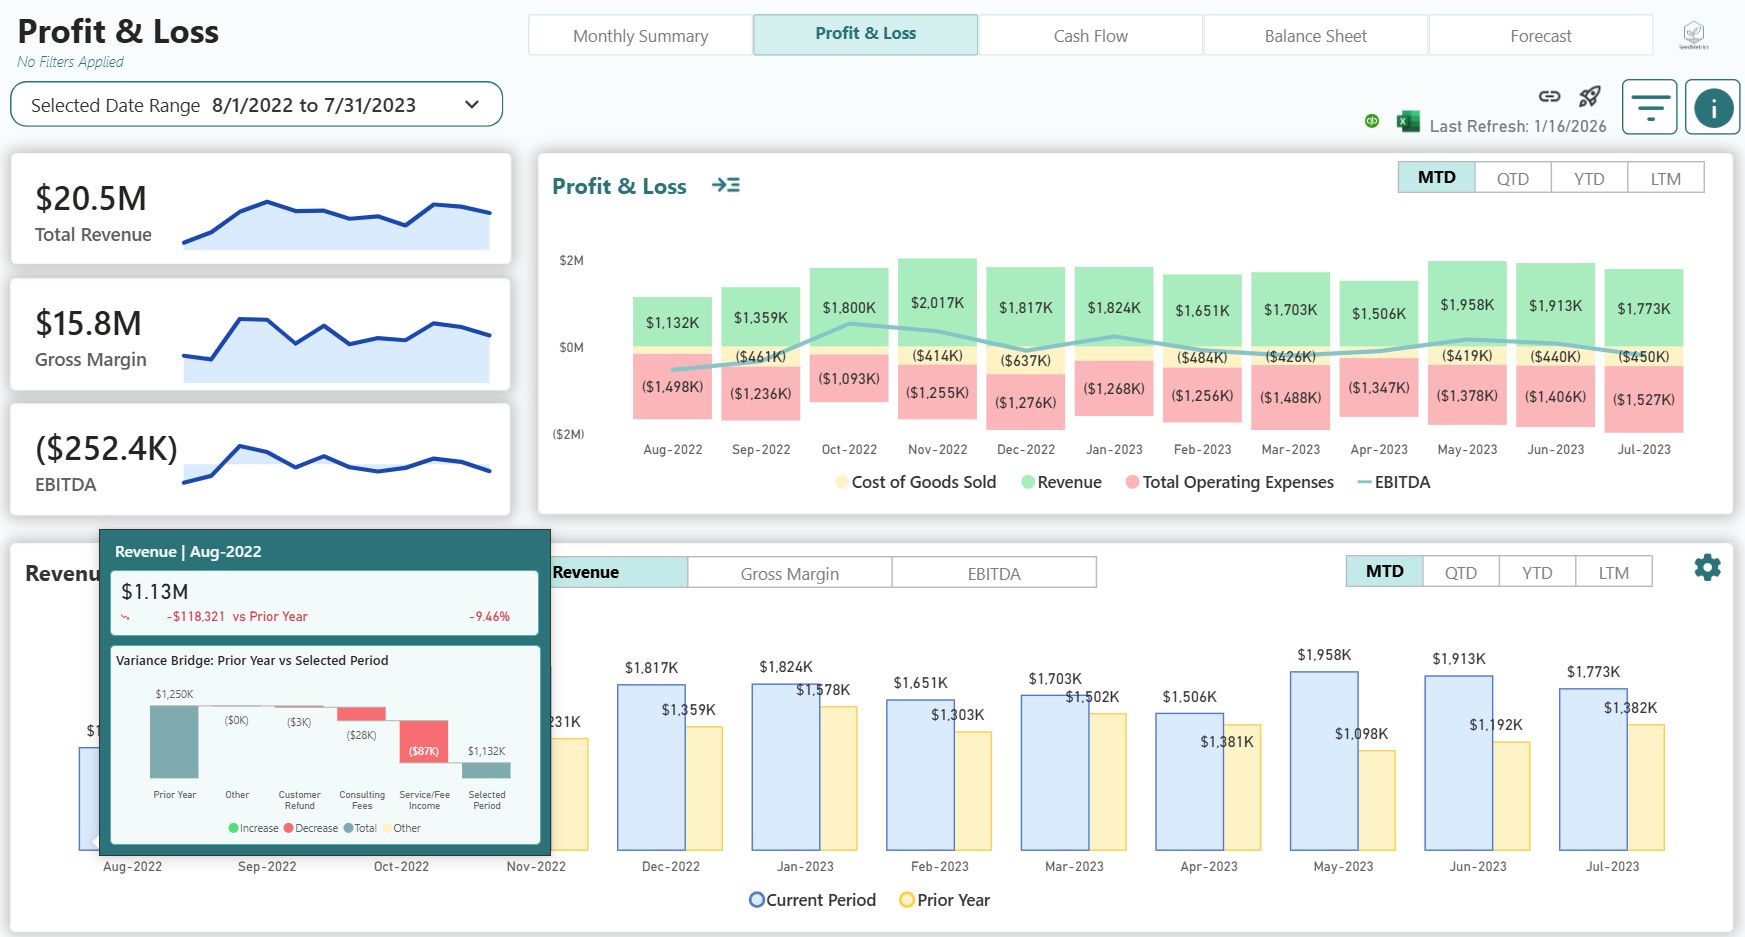Click the SeedMetrics logo
This screenshot has height=937, width=1745.
tap(1693, 35)
